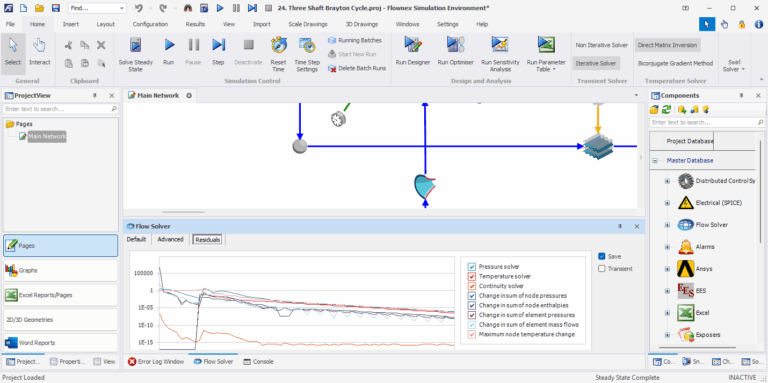Click the blue info icon at top right
Viewport: 768px width, 383px height.
(758, 24)
